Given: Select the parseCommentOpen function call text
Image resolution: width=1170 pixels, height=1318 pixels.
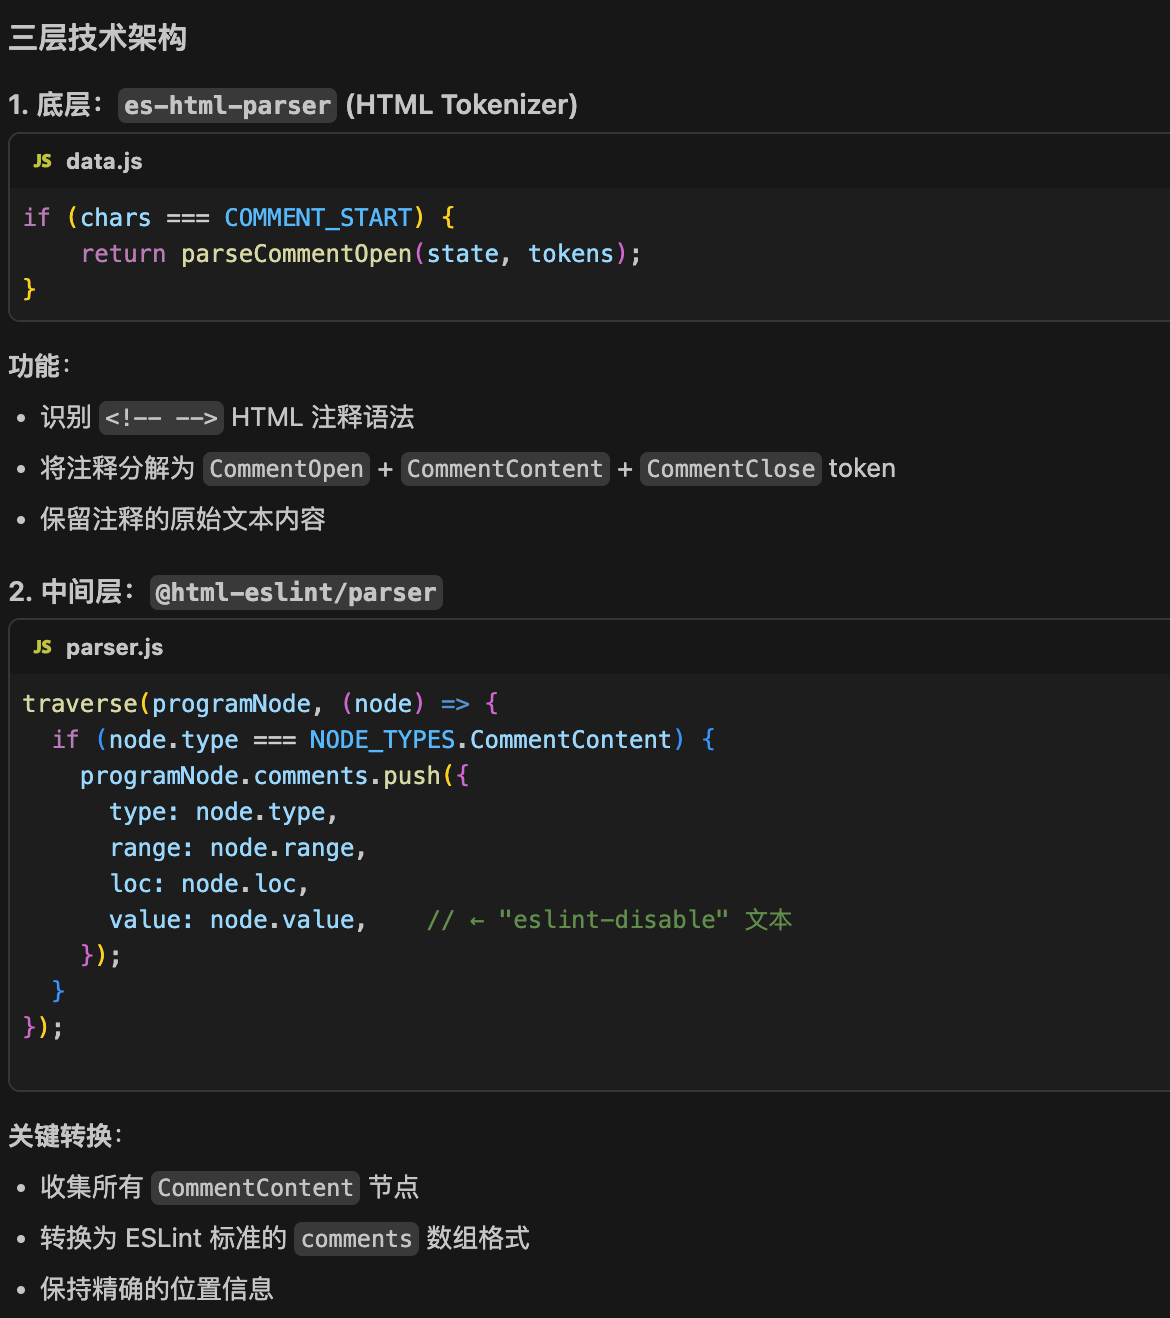Looking at the screenshot, I should [x=295, y=253].
